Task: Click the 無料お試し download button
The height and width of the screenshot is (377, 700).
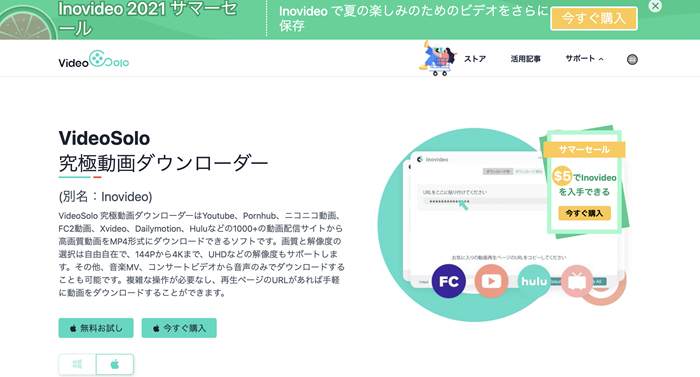Action: pos(96,328)
